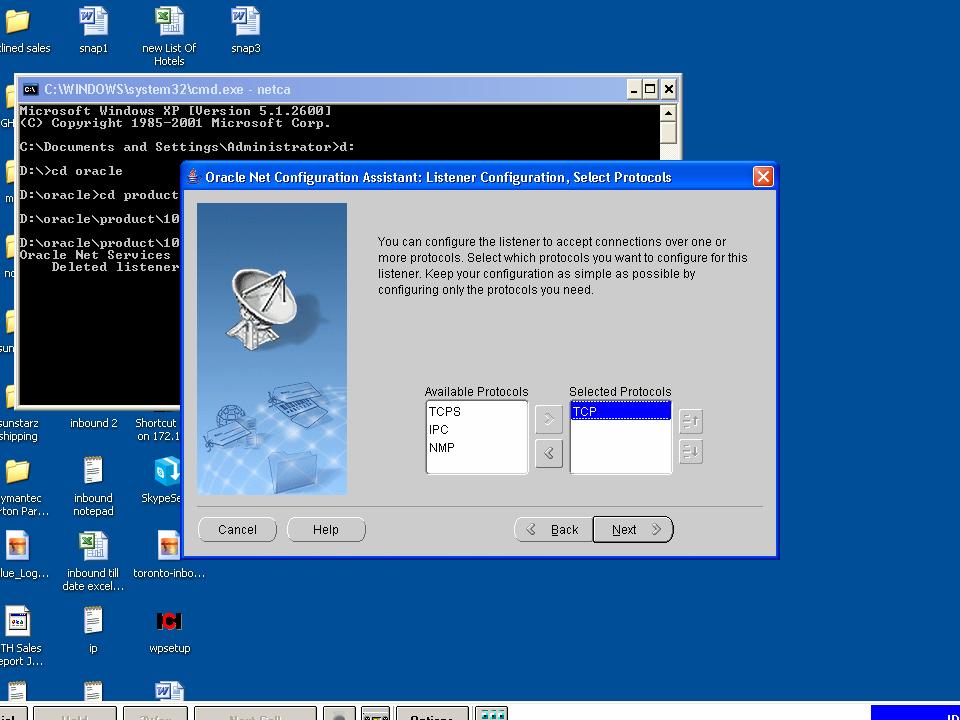Click the left arrow to remove TCP
Viewport: 960px width, 720px height.
549,453
